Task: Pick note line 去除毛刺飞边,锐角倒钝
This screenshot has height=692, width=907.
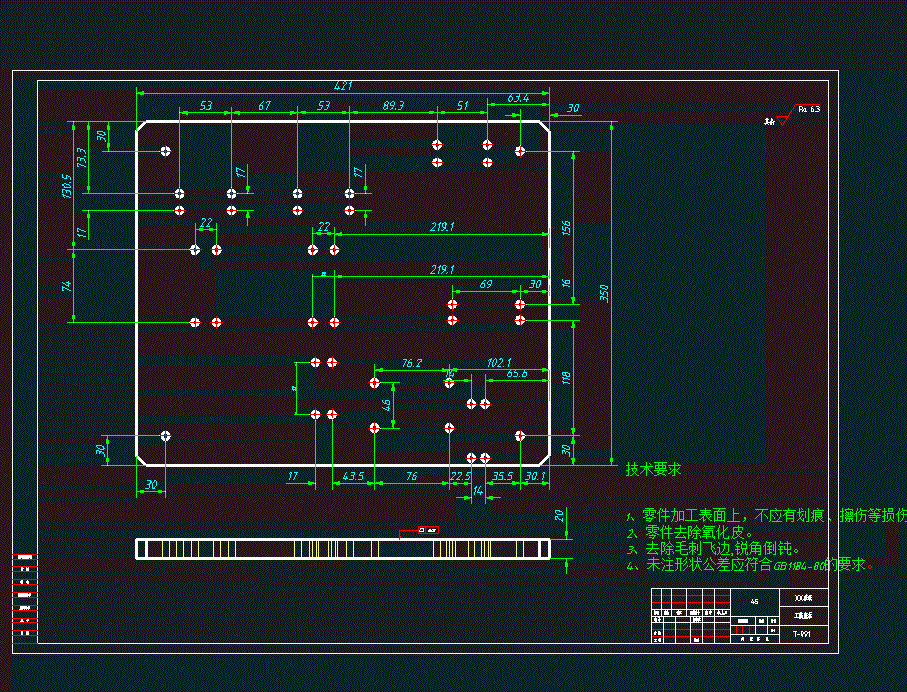Action: pos(713,548)
